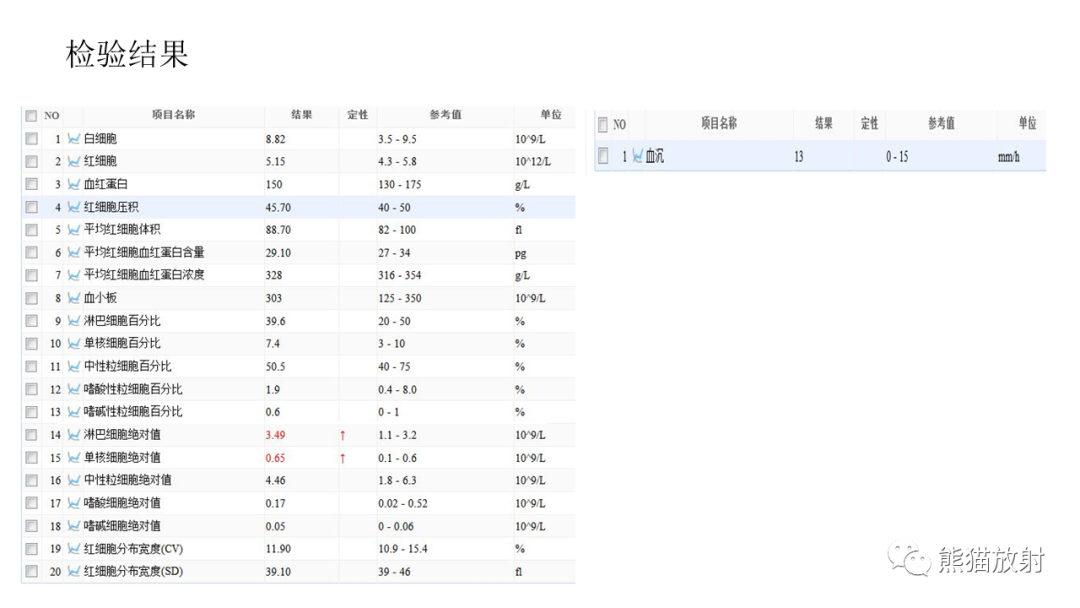Click the reference range 0.02 - 0.52
This screenshot has height=608, width=1080.
point(403,503)
